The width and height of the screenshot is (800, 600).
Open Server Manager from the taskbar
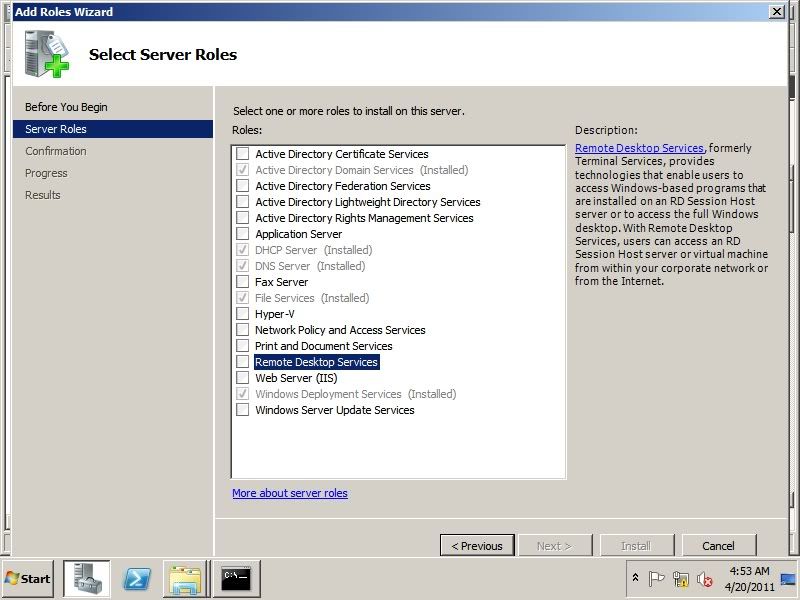87,578
